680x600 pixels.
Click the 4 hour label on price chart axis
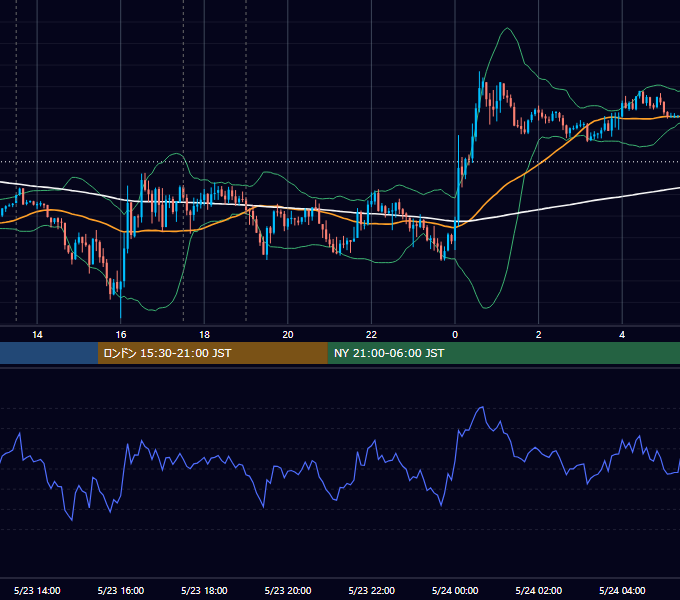[x=622, y=335]
